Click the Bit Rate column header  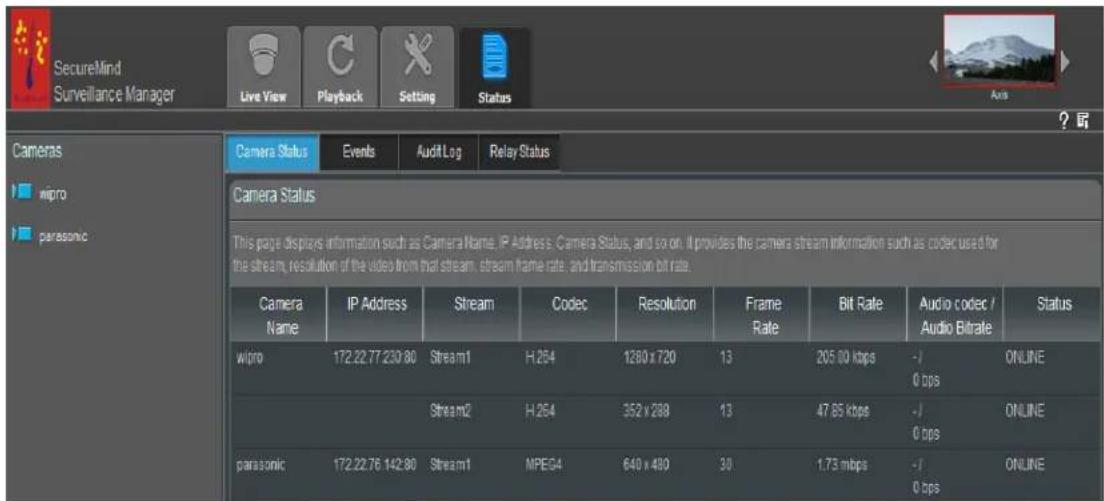(x=858, y=316)
